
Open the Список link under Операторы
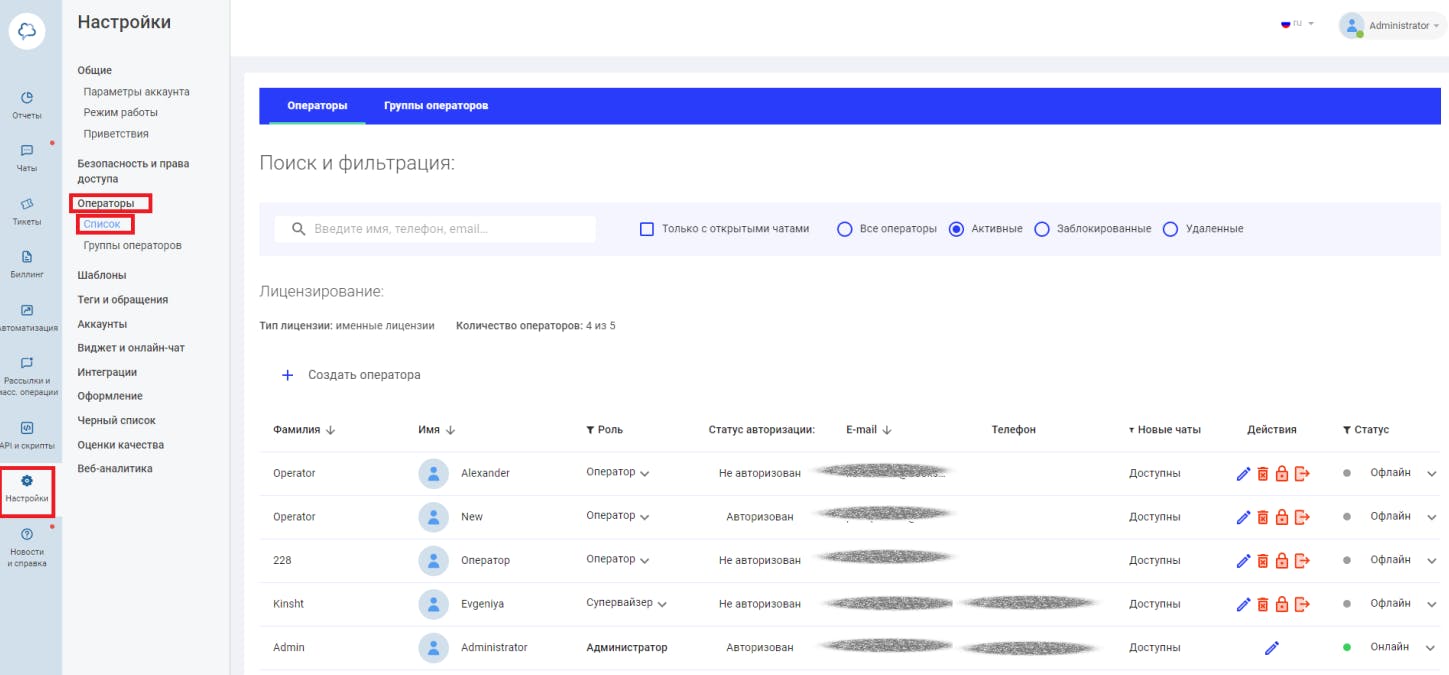[102, 224]
